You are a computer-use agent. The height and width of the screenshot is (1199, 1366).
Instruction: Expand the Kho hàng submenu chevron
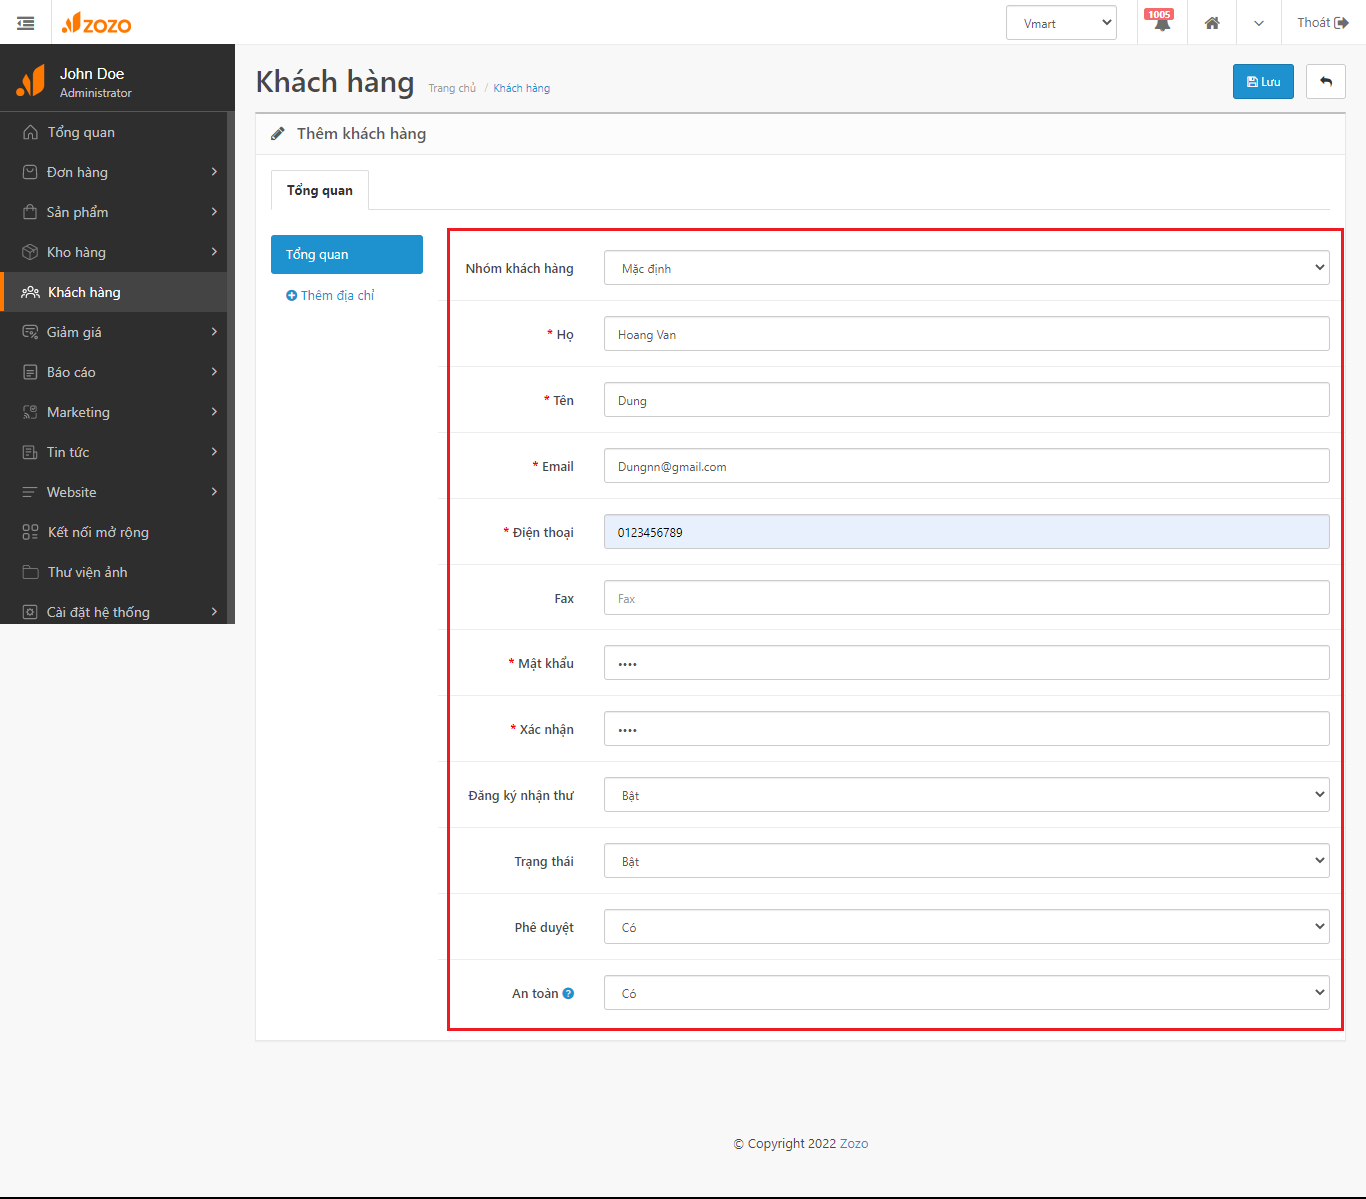[214, 252]
